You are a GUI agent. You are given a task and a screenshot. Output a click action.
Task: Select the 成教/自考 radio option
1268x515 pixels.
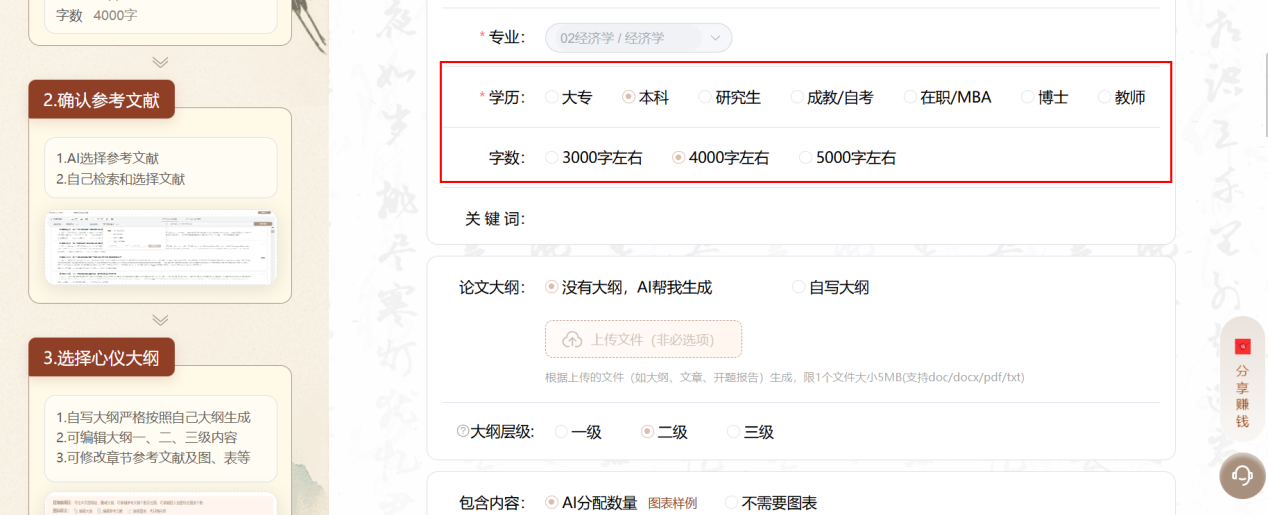click(x=797, y=97)
